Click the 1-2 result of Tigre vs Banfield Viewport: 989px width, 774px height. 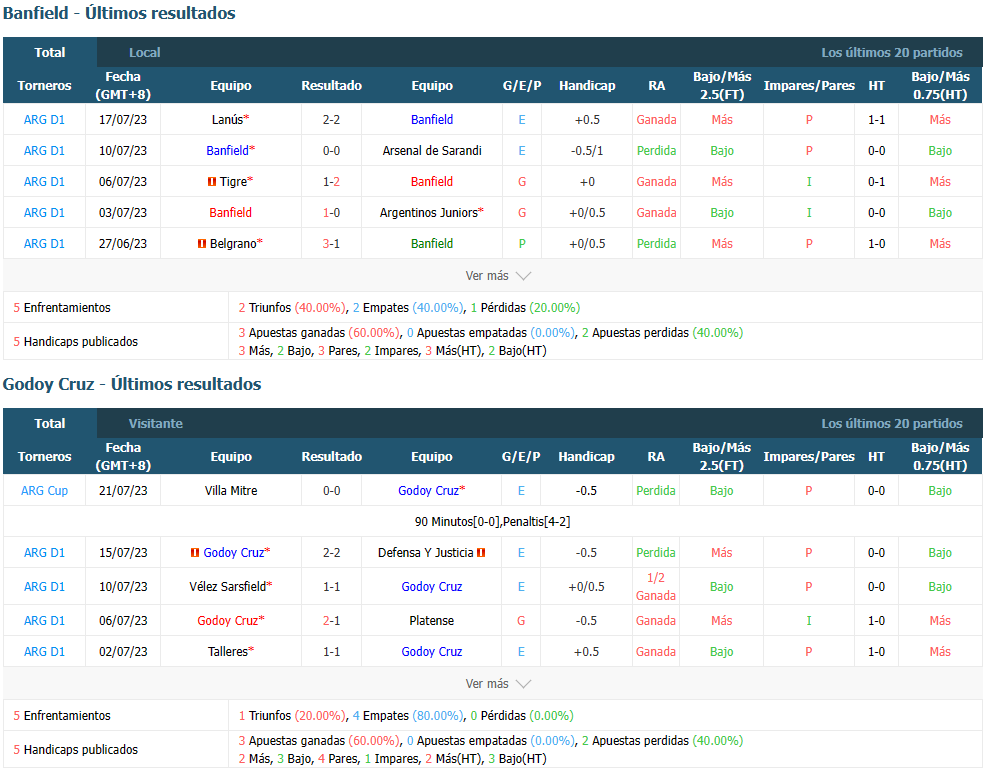(x=332, y=181)
